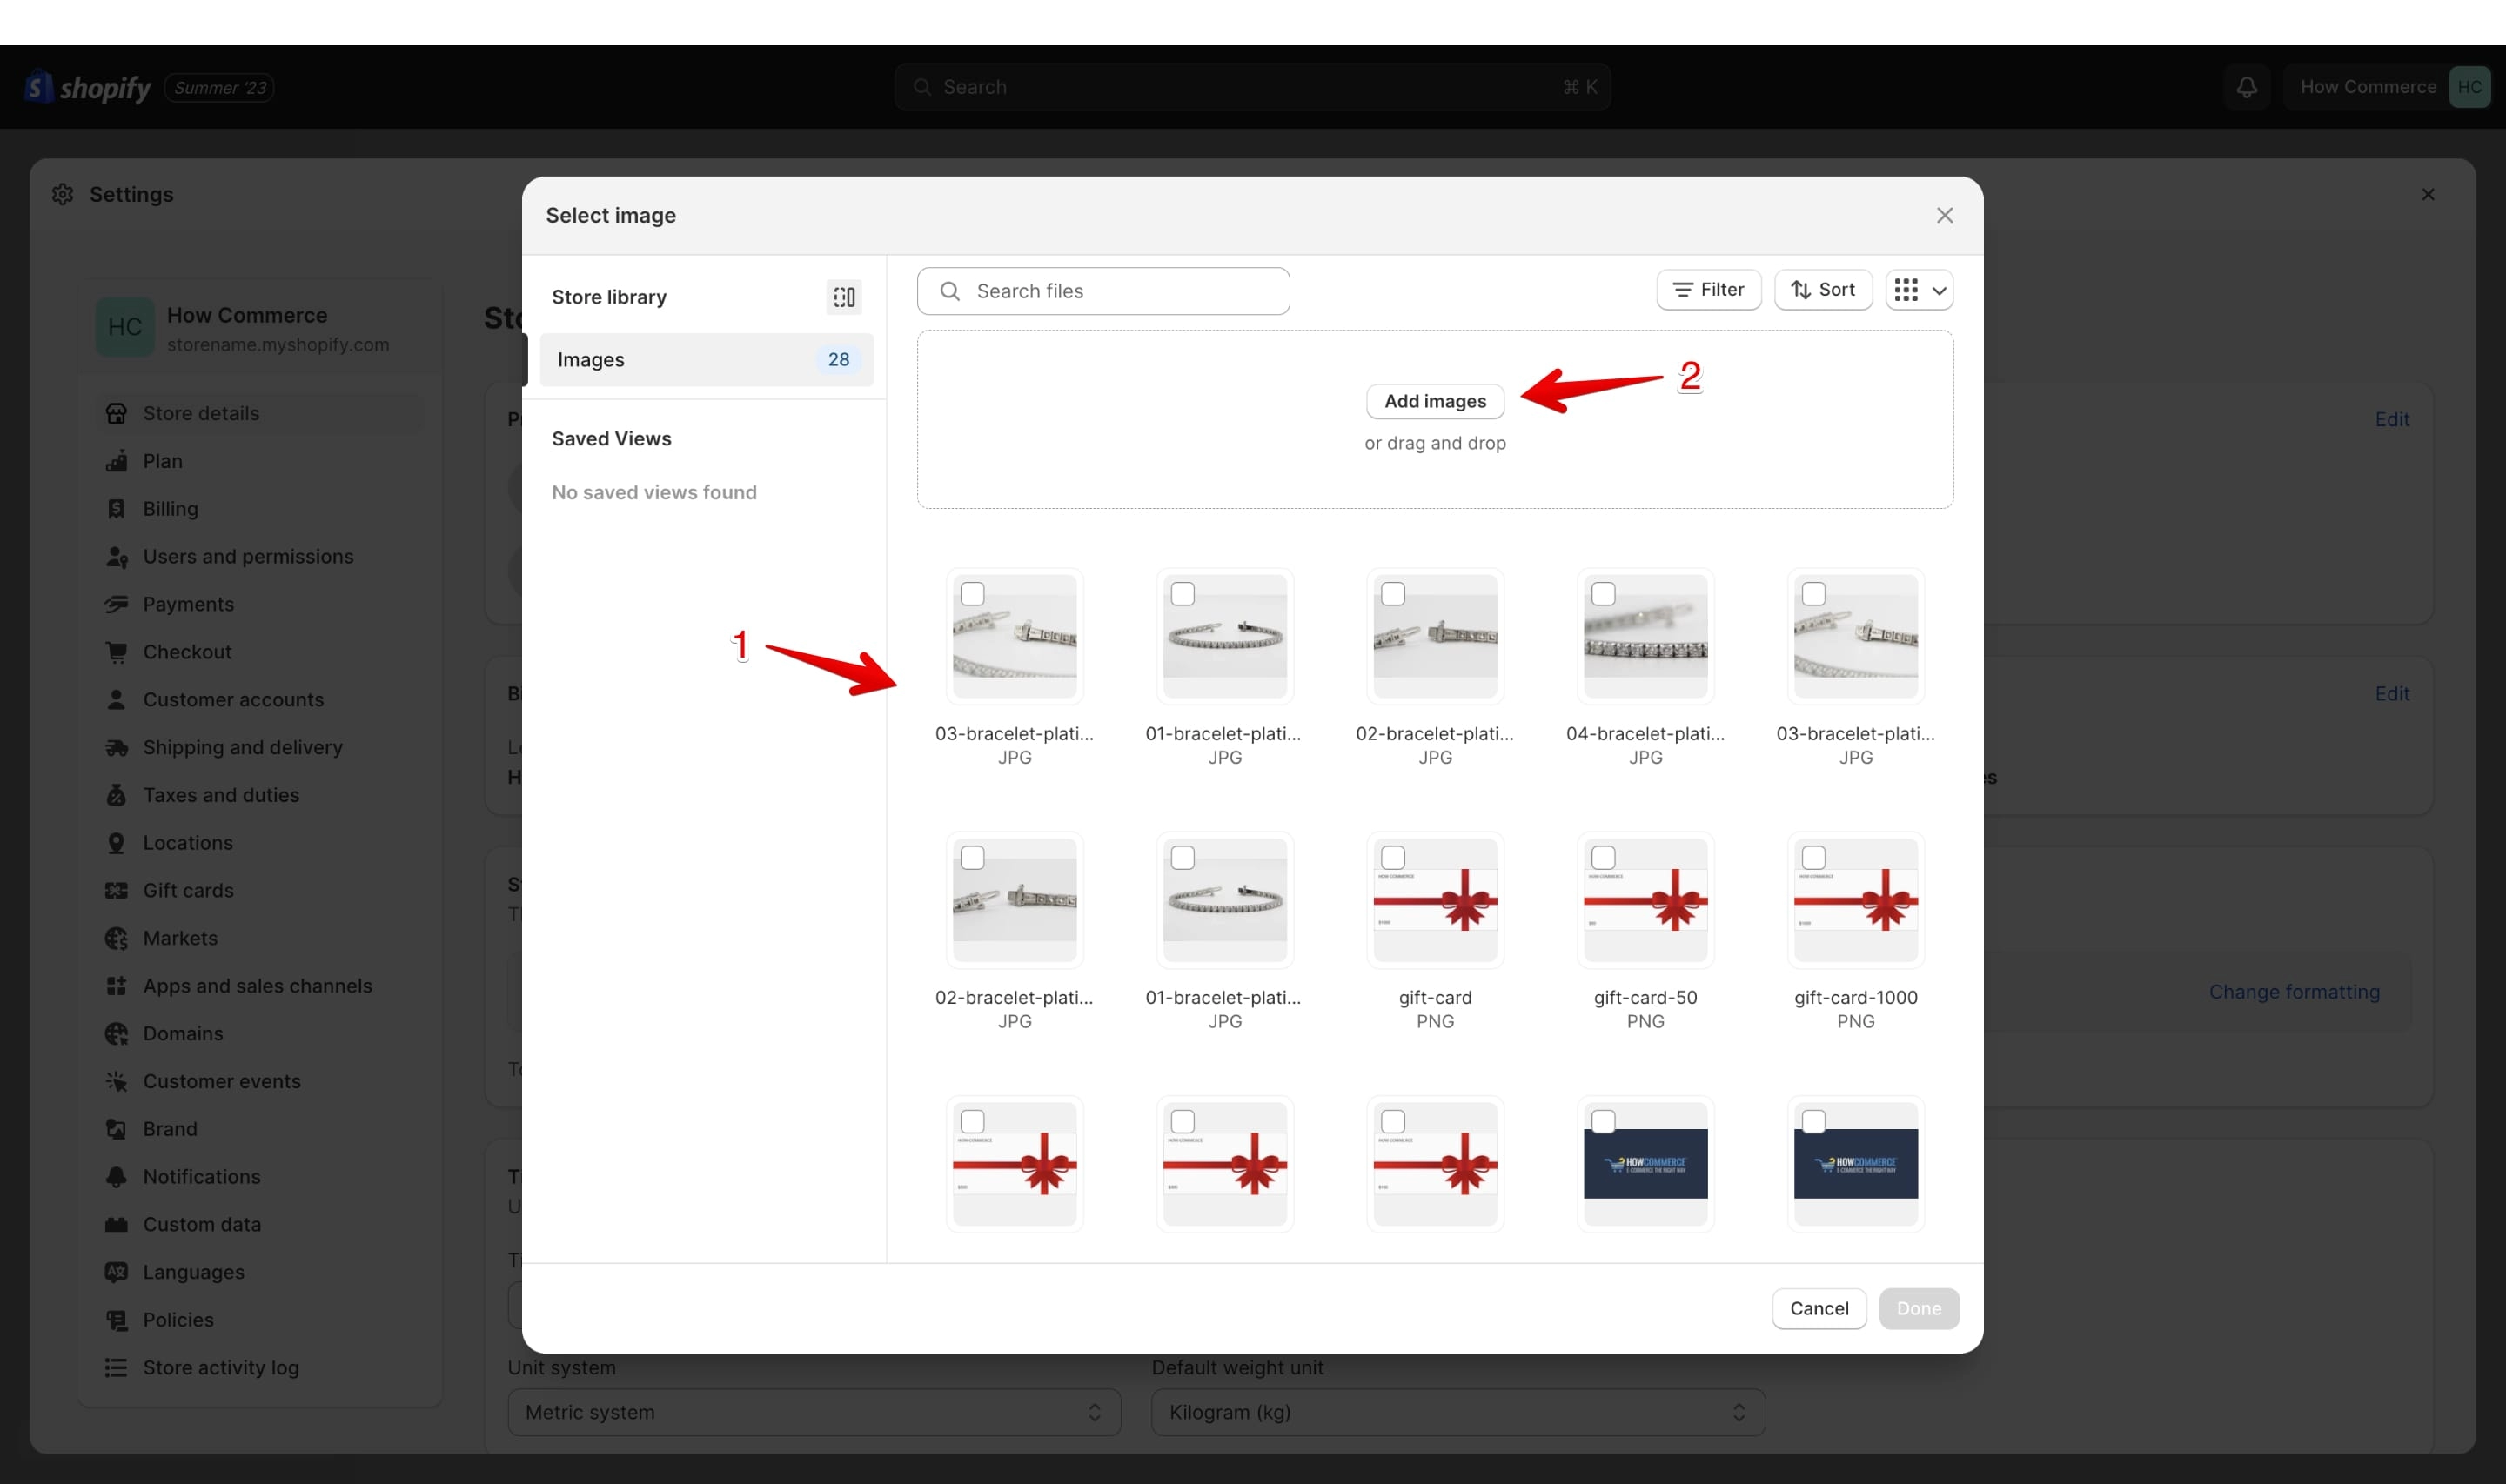Viewport: 2506px width, 1484px height.
Task: Click the Add images button
Action: 1435,401
